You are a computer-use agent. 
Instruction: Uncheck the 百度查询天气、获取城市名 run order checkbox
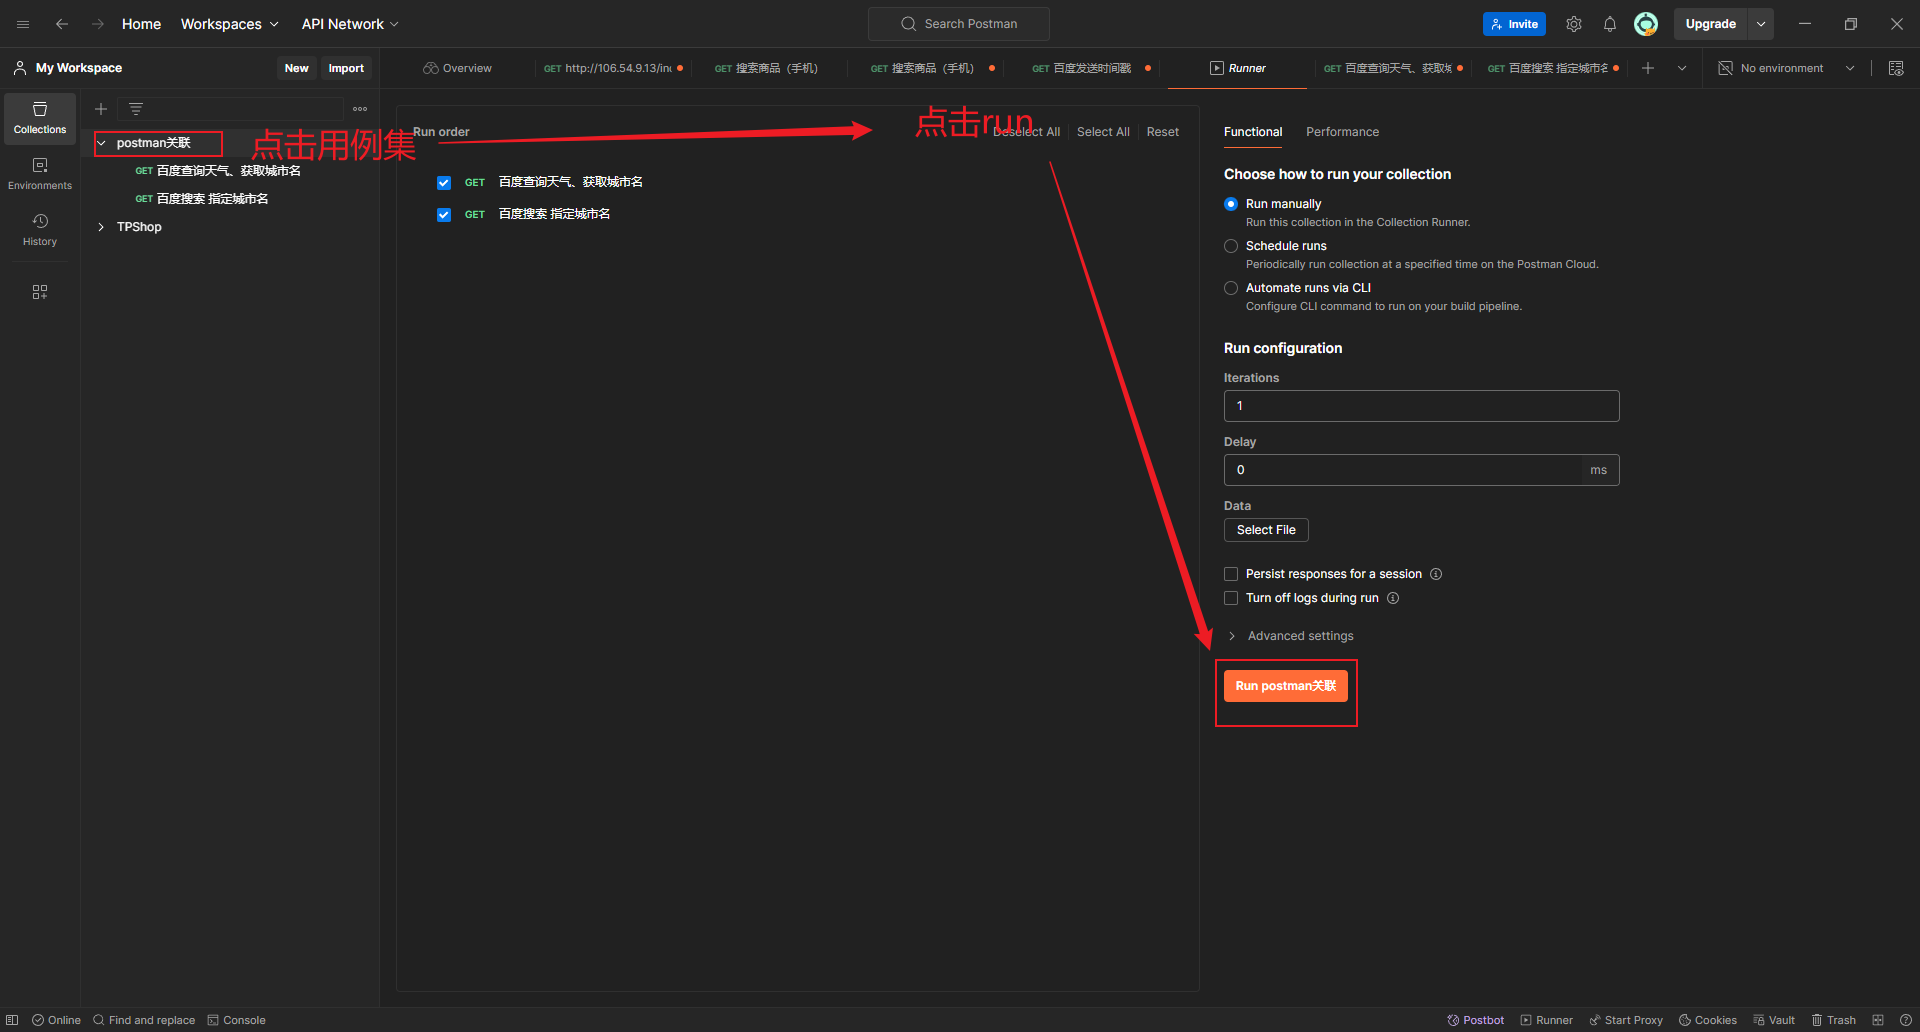click(444, 182)
